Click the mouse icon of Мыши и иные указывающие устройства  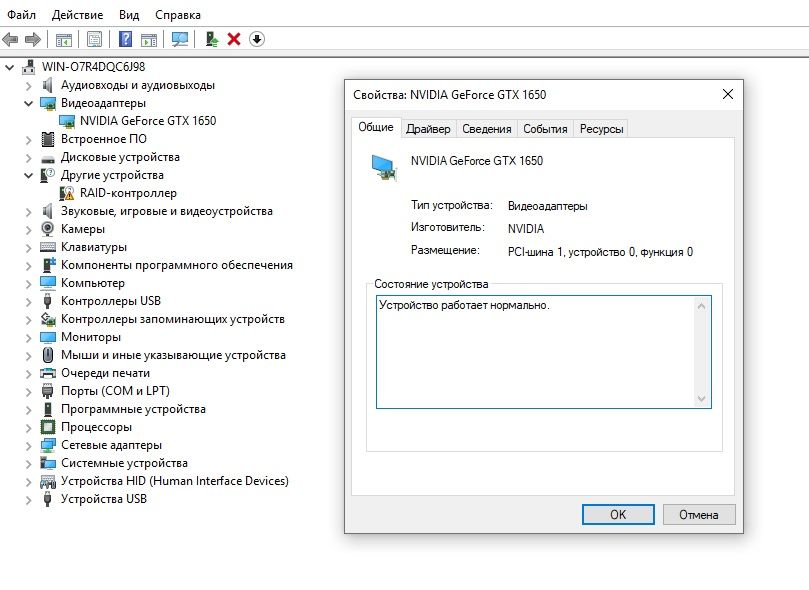(47, 355)
